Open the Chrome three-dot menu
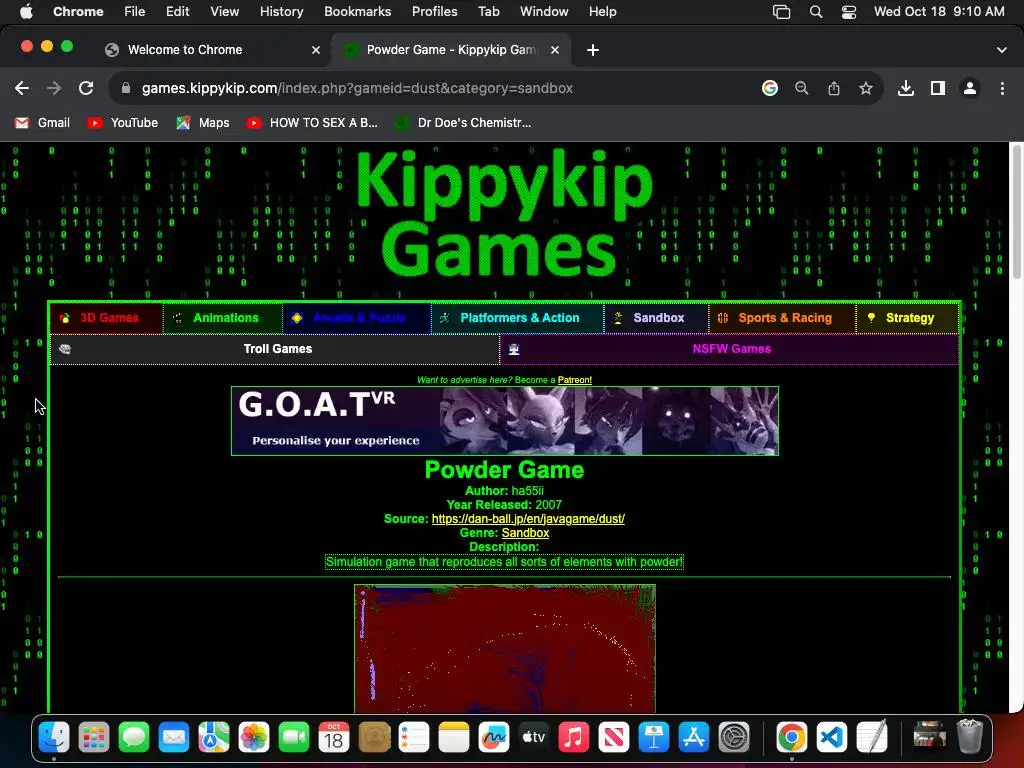 click(x=1002, y=88)
